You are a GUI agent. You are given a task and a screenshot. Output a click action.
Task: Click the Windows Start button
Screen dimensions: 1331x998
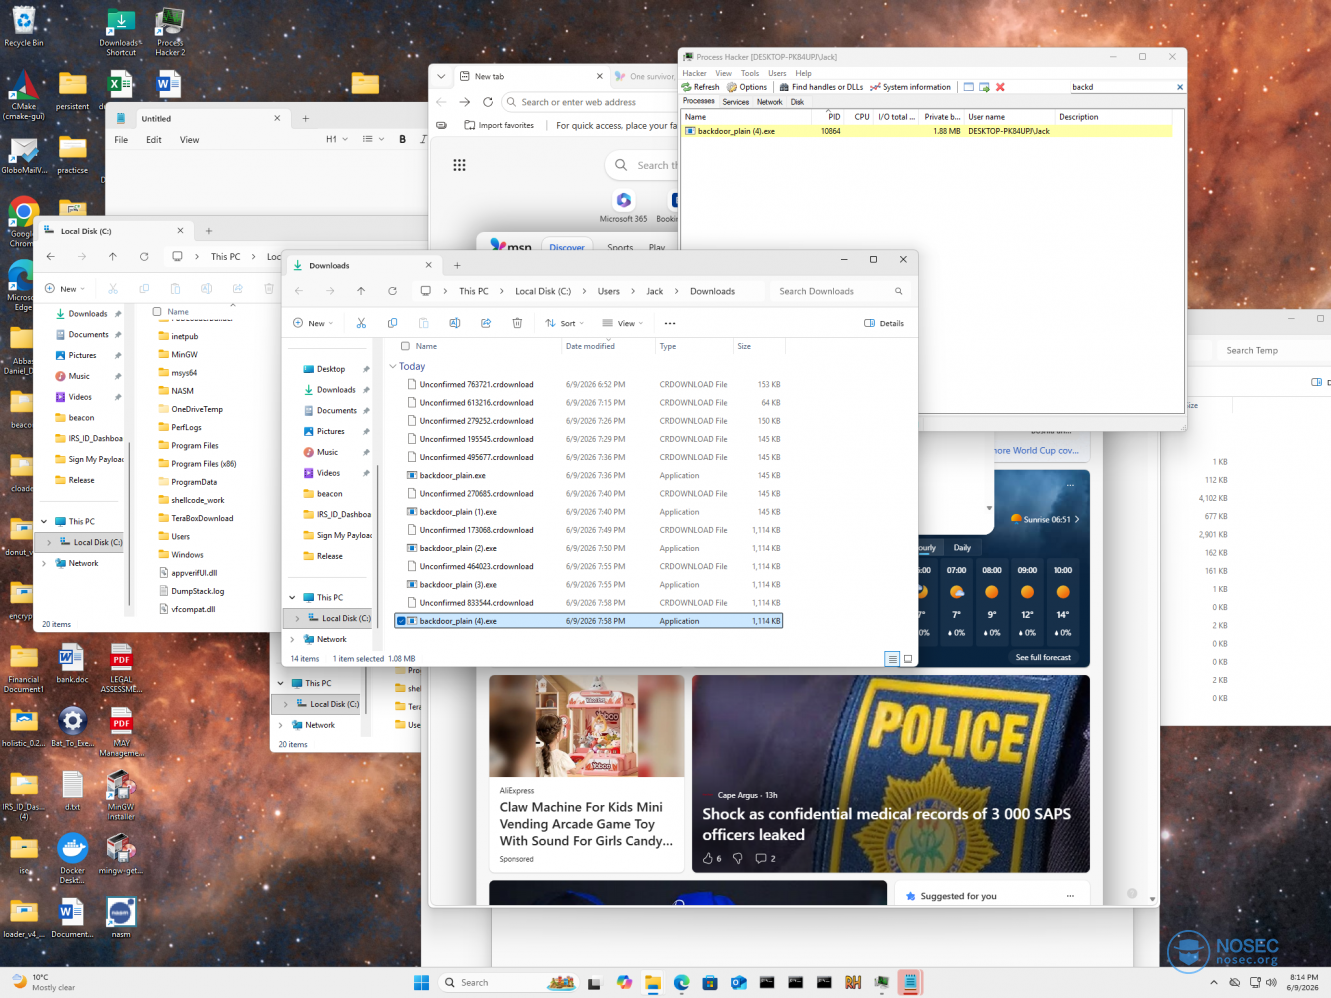[421, 982]
